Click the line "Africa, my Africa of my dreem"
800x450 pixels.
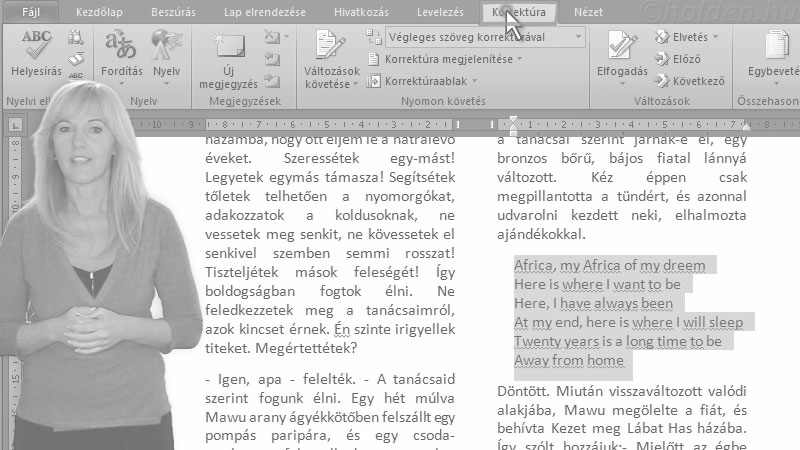(610, 265)
